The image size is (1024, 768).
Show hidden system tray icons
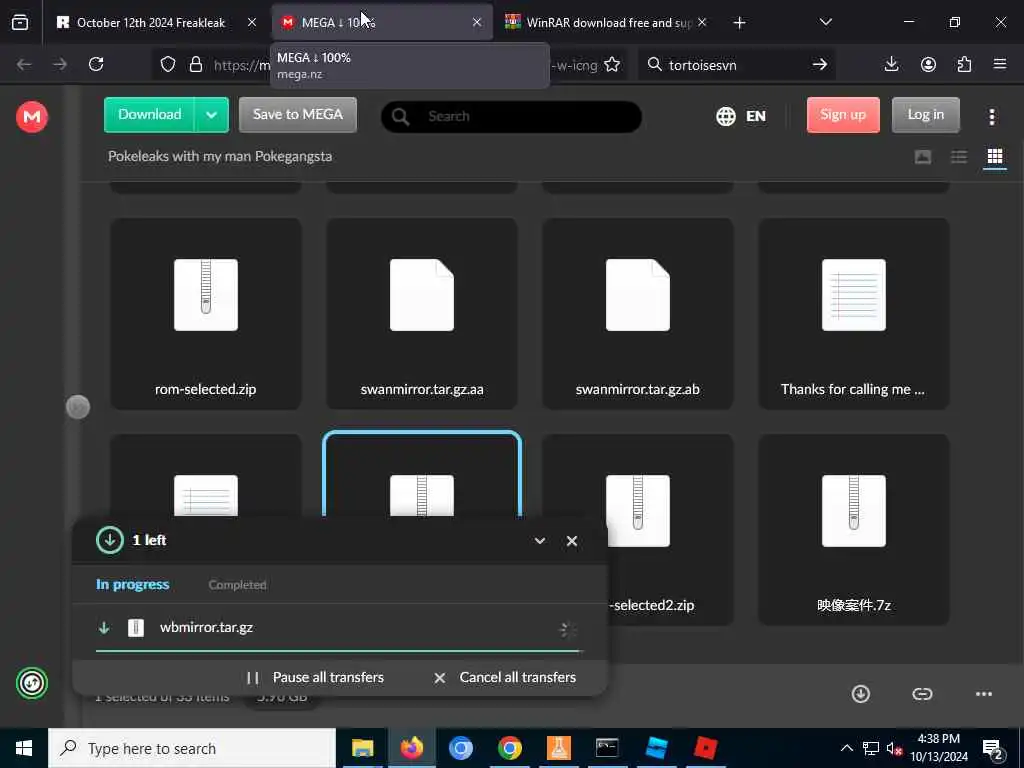pos(846,748)
